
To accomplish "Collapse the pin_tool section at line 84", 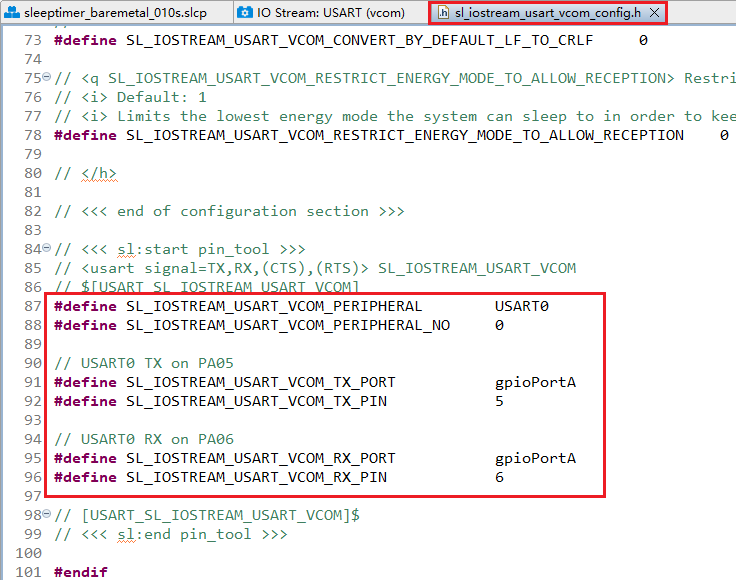I will click(46, 249).
